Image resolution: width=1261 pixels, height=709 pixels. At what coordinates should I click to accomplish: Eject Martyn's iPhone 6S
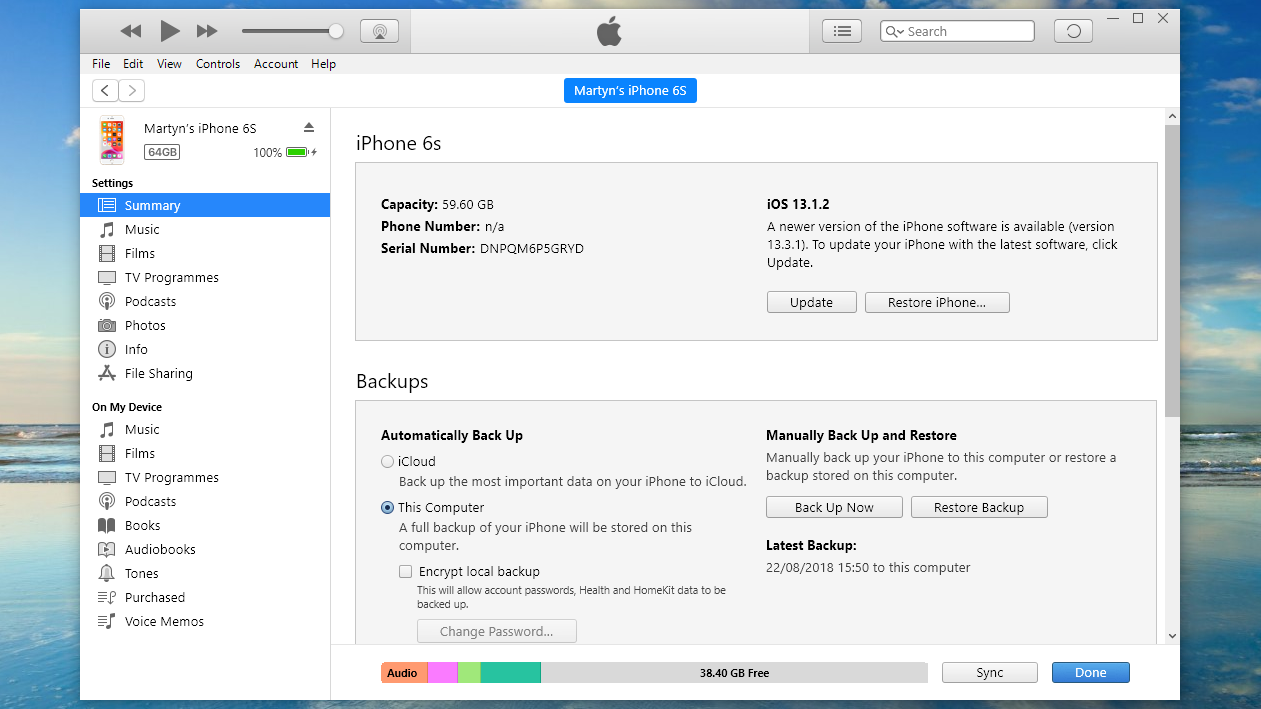tap(309, 127)
